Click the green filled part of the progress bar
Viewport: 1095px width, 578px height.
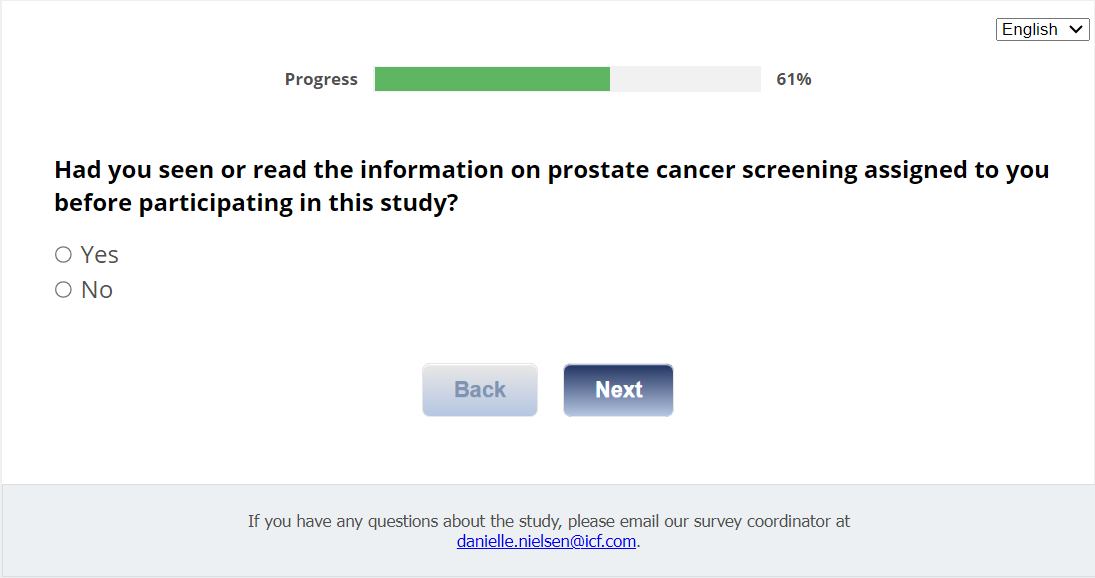492,79
